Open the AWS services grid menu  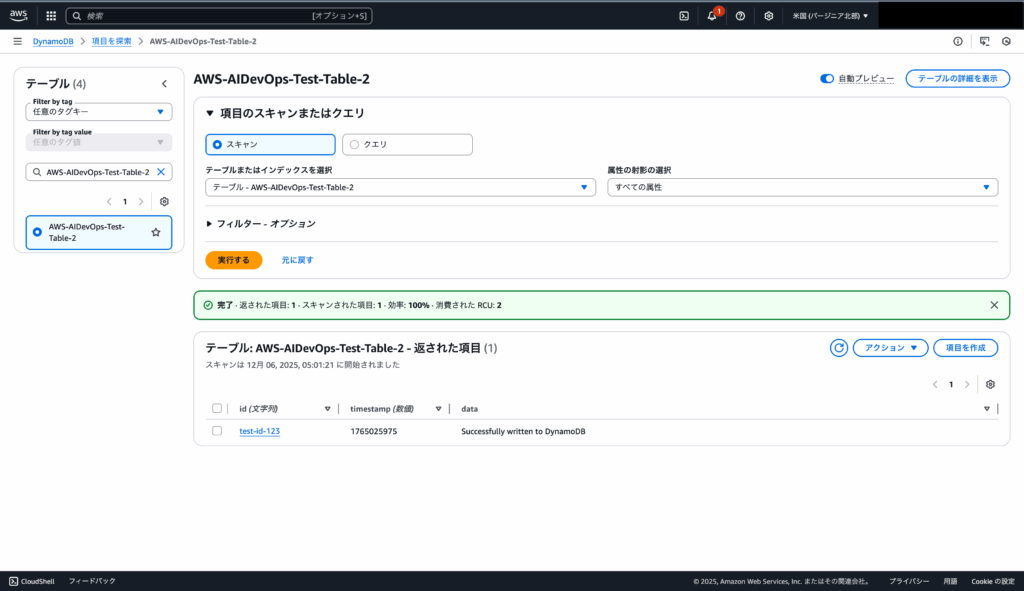[51, 16]
